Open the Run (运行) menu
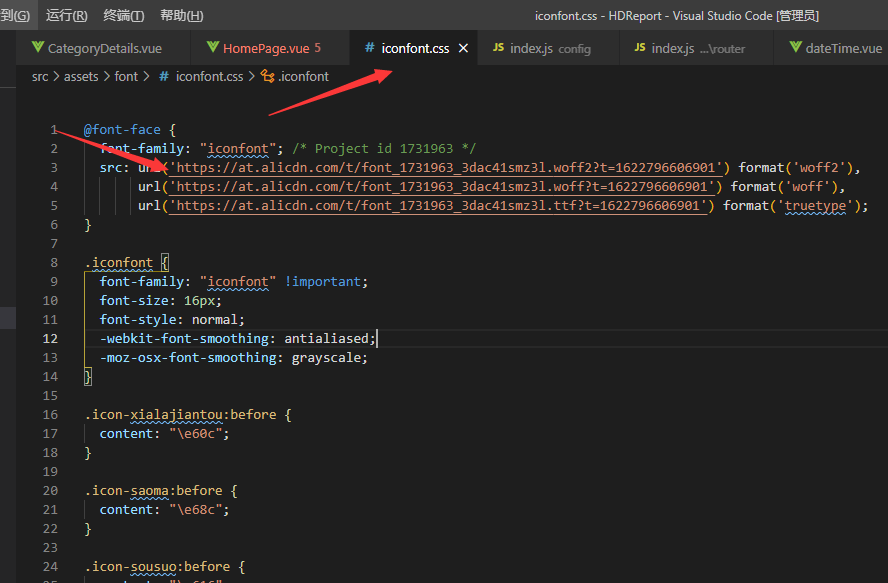888x583 pixels. click(x=66, y=15)
